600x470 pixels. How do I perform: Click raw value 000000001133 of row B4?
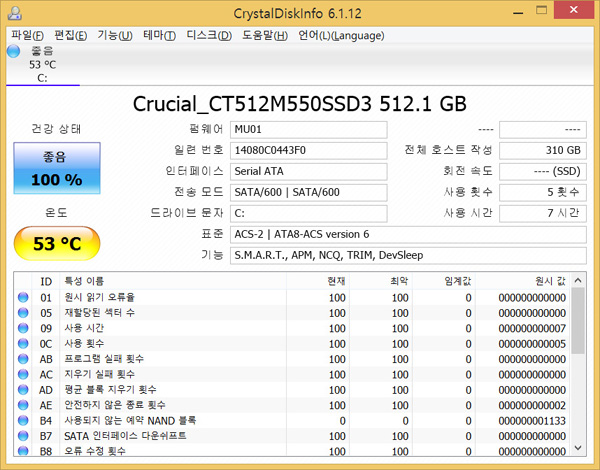coord(532,421)
